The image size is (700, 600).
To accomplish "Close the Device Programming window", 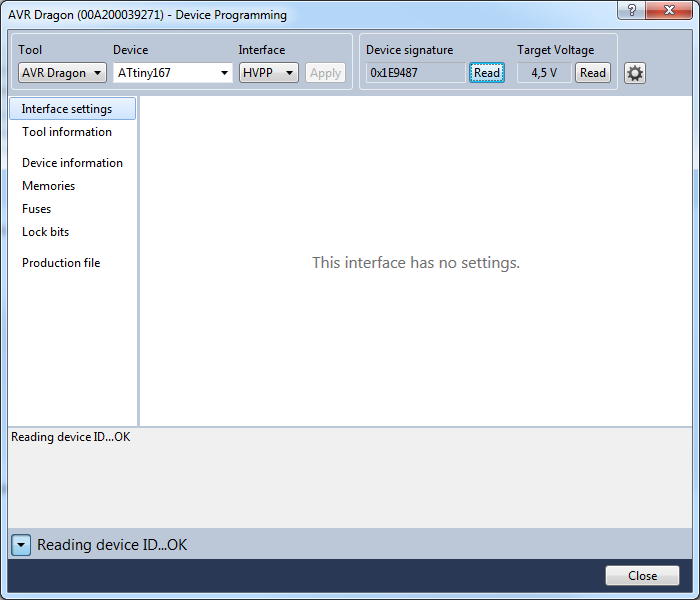I will pos(669,10).
